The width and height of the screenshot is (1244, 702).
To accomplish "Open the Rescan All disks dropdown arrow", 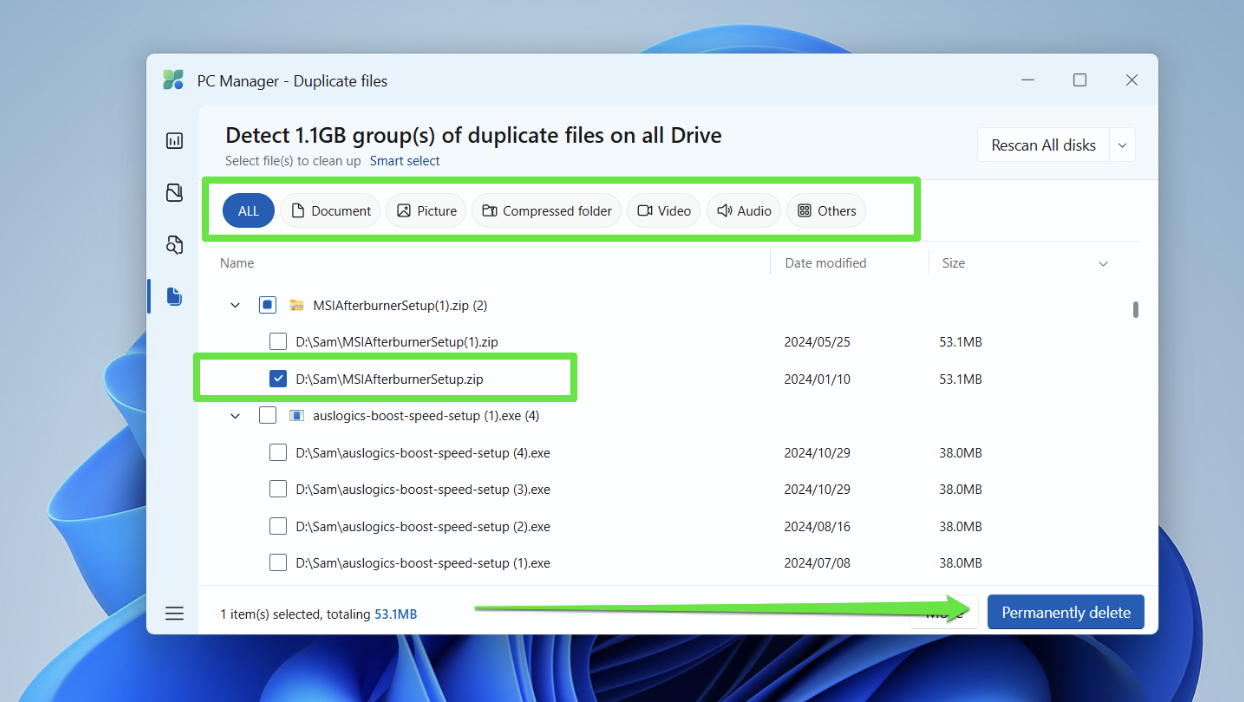I will [x=1122, y=144].
